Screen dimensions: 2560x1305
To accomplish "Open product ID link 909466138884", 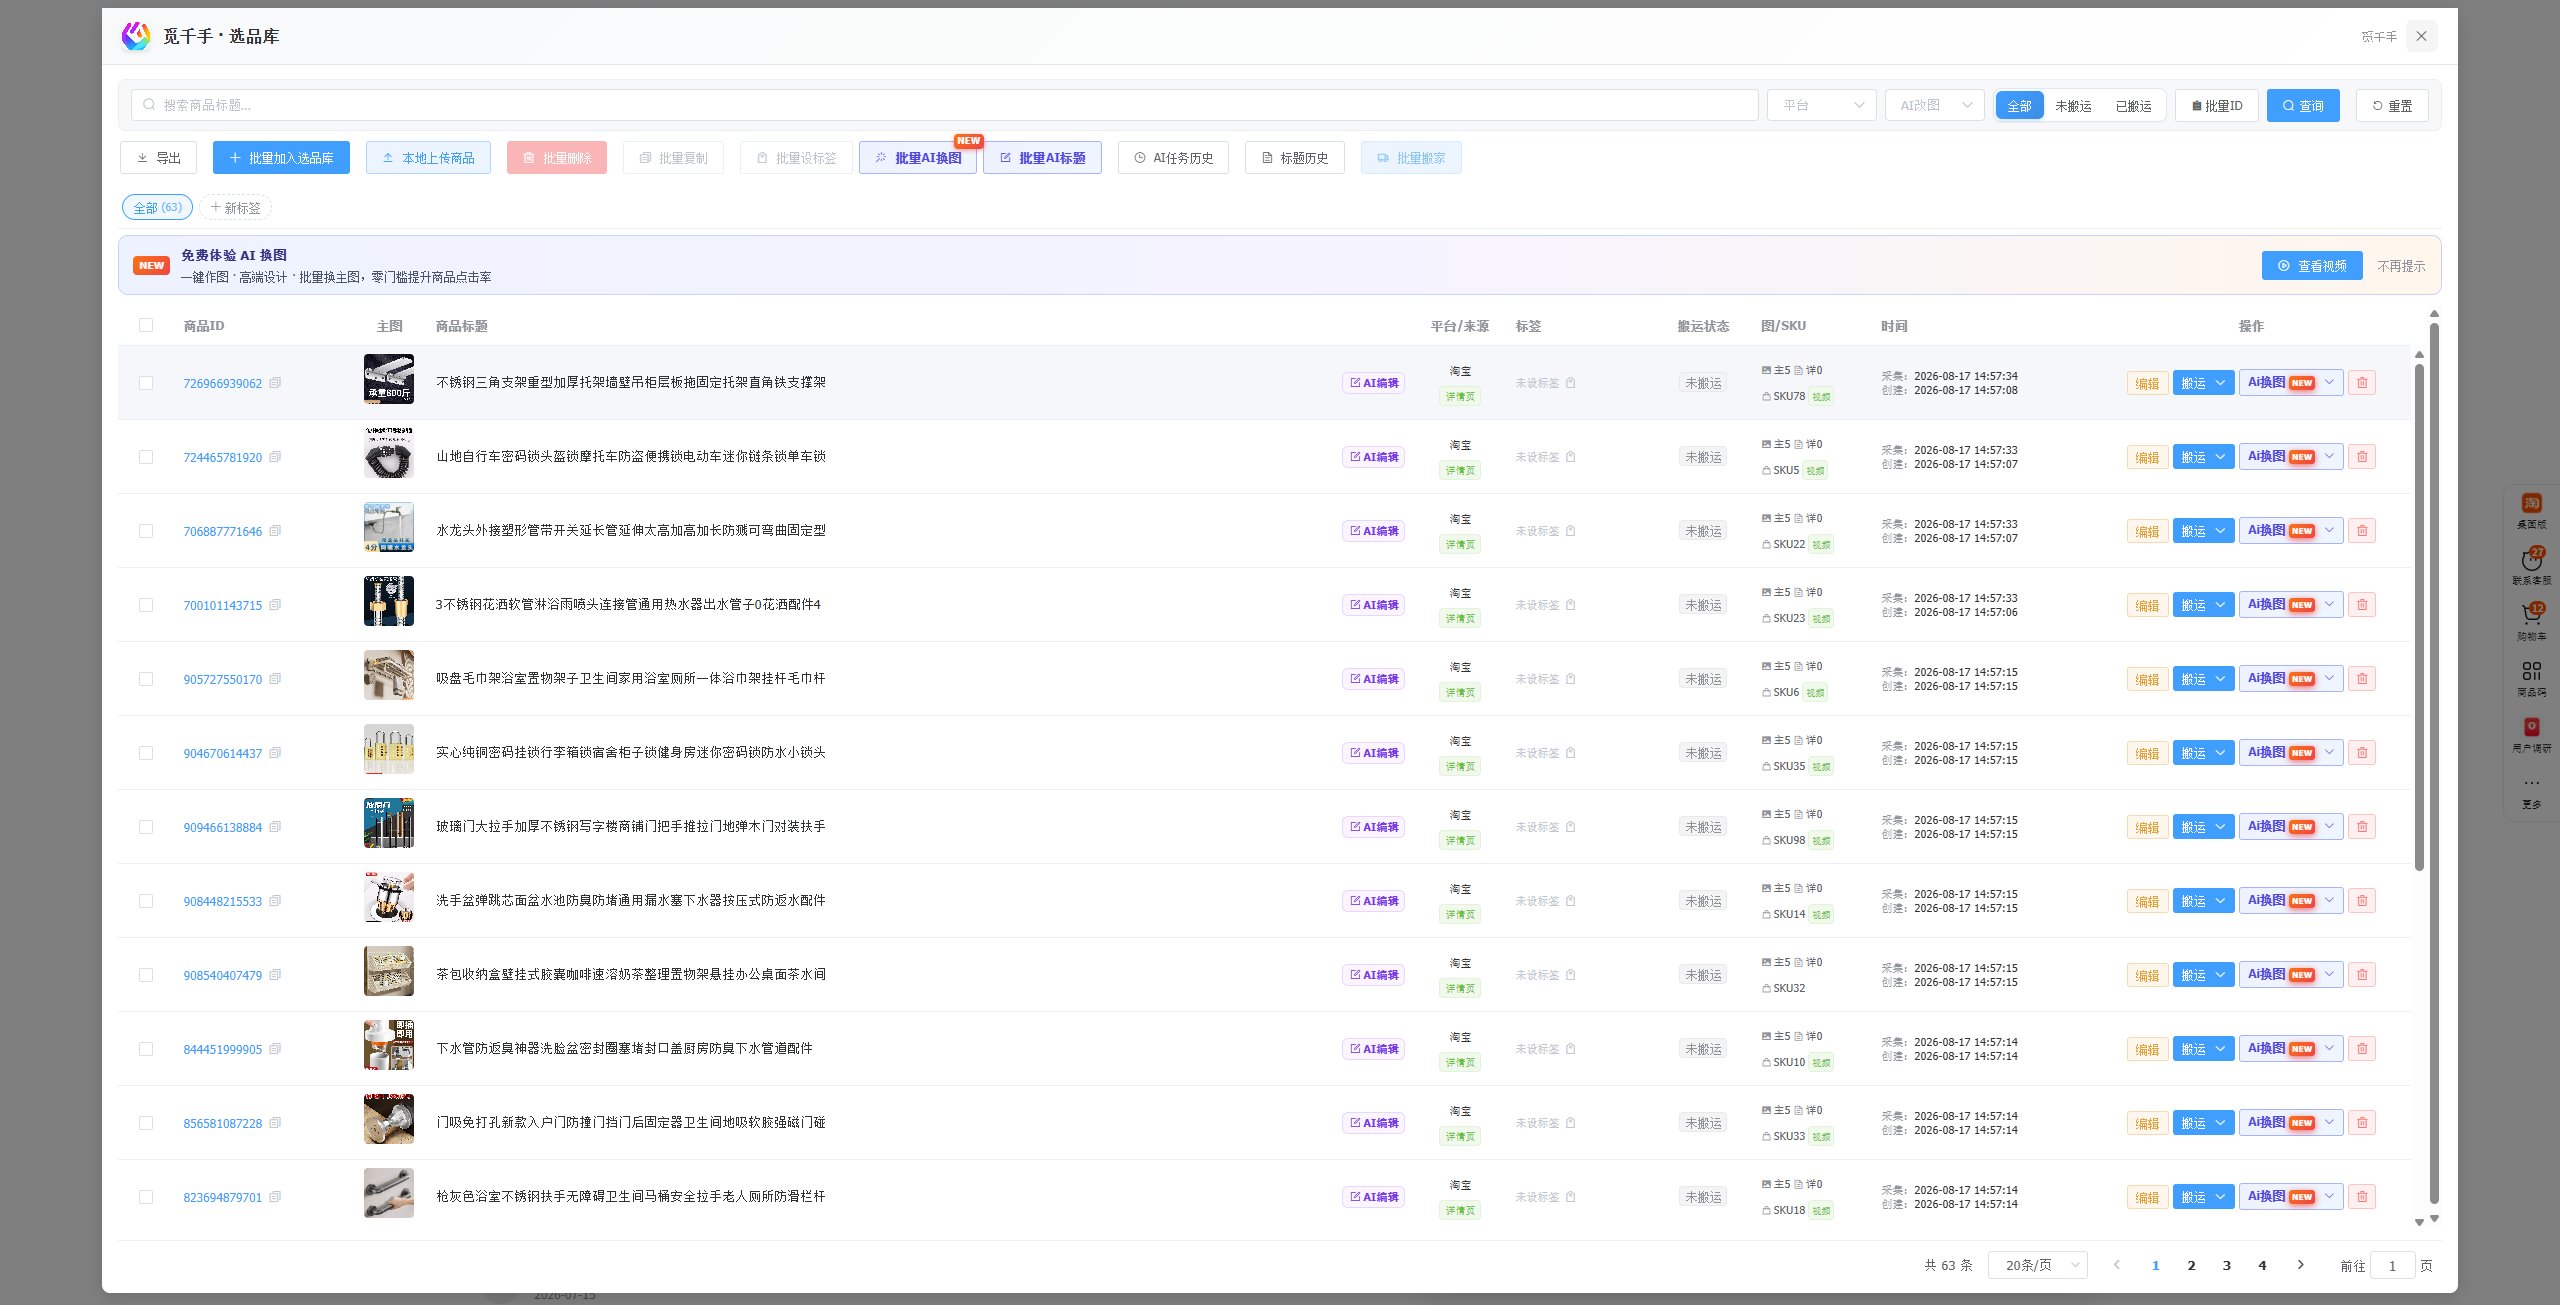I will 222,828.
